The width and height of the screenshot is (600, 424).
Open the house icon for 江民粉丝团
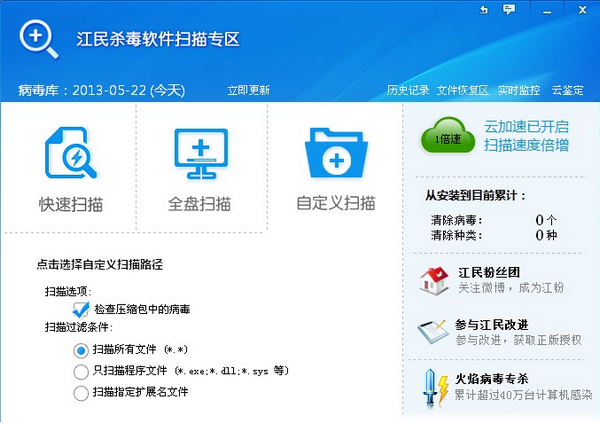tap(434, 281)
